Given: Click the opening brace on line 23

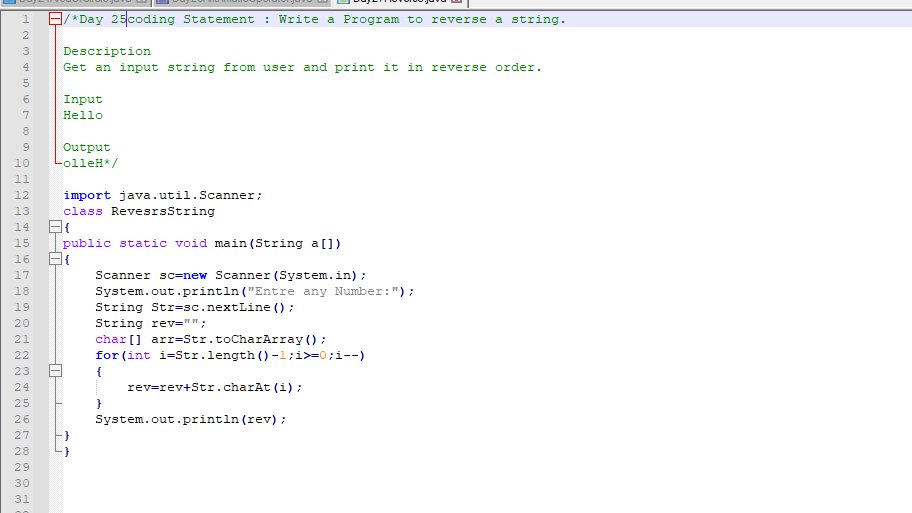Looking at the screenshot, I should [99, 371].
